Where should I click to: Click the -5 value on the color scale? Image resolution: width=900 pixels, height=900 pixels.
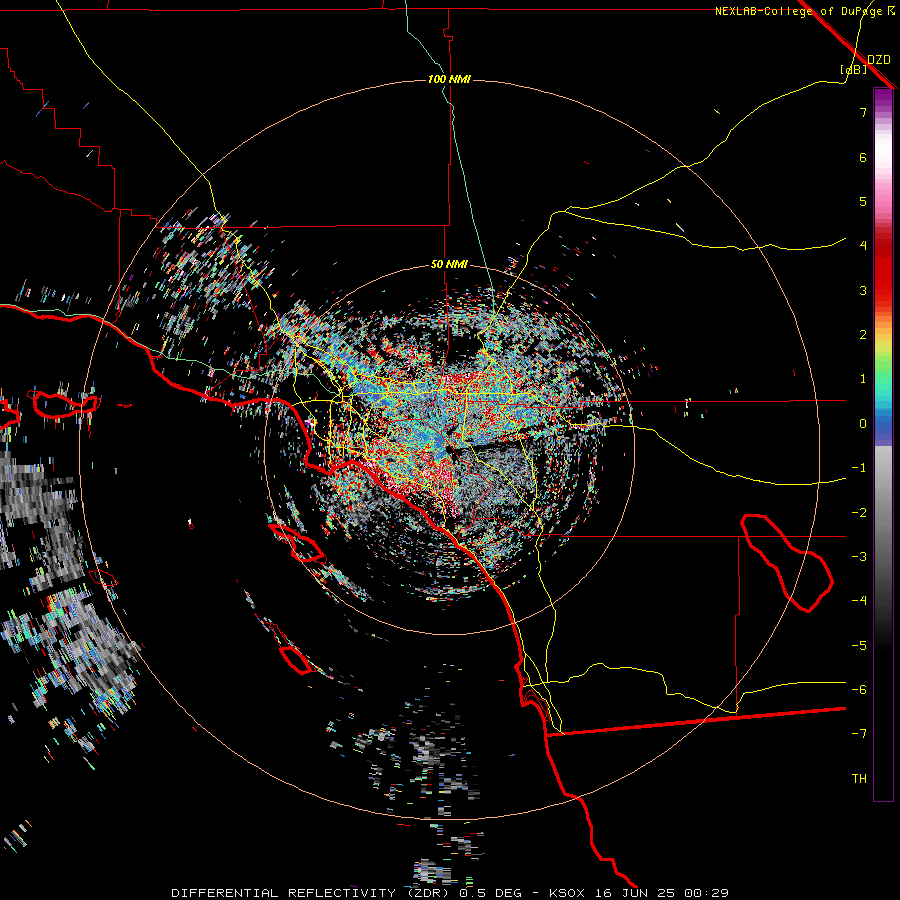[859, 646]
